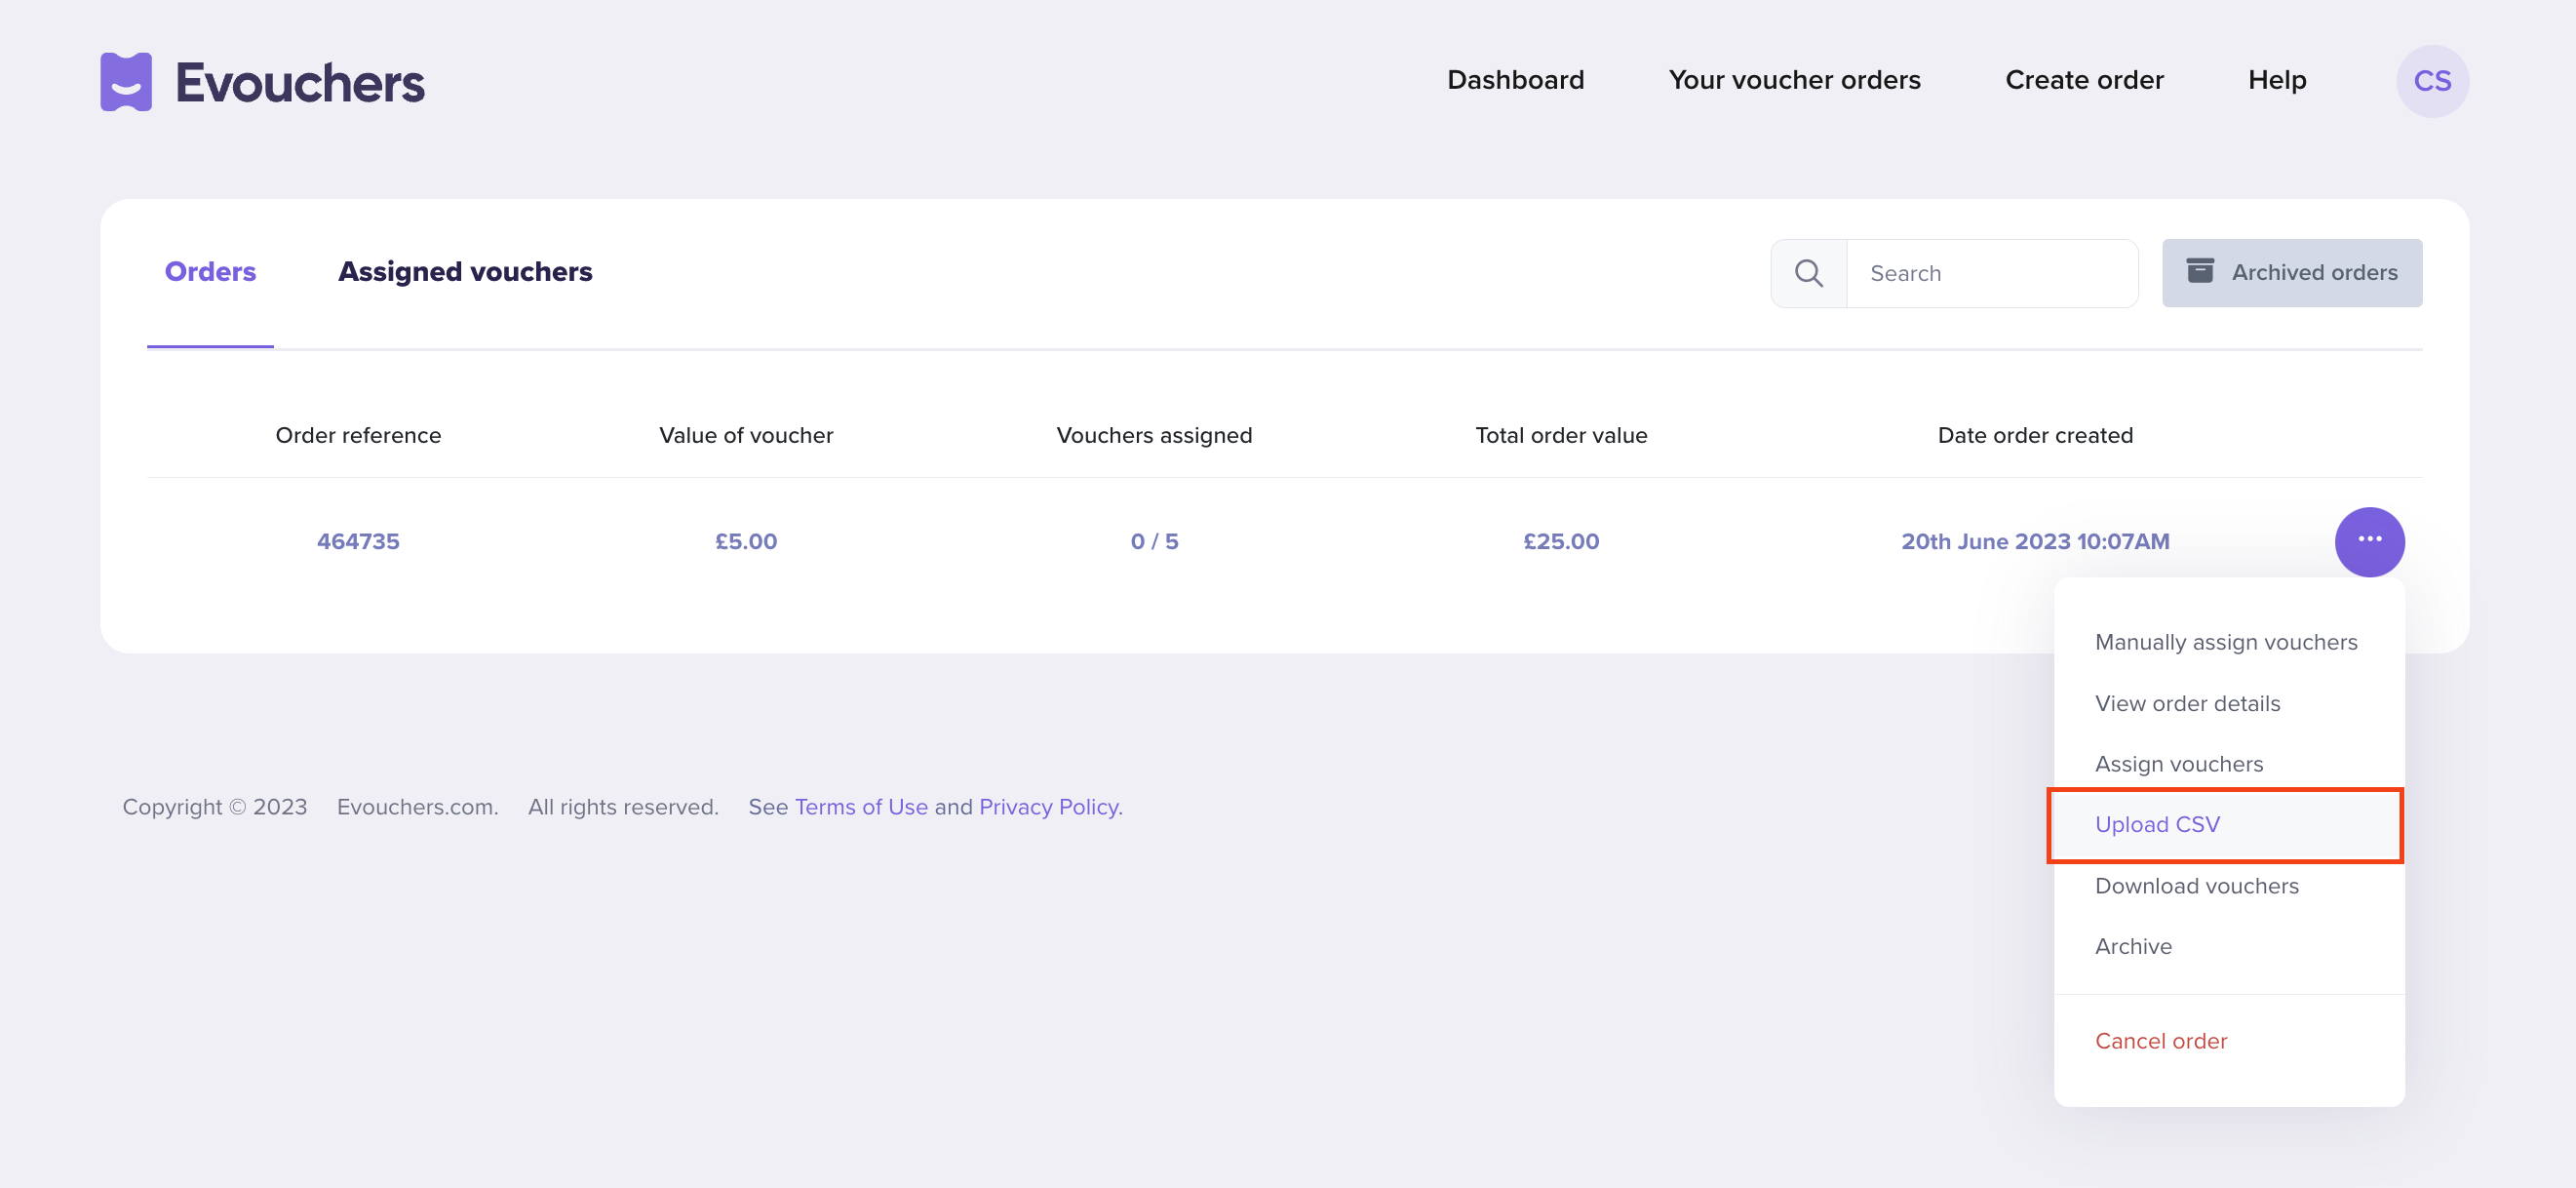The height and width of the screenshot is (1188, 2576).
Task: Select Upload CSV from the actions menu
Action: (x=2157, y=824)
